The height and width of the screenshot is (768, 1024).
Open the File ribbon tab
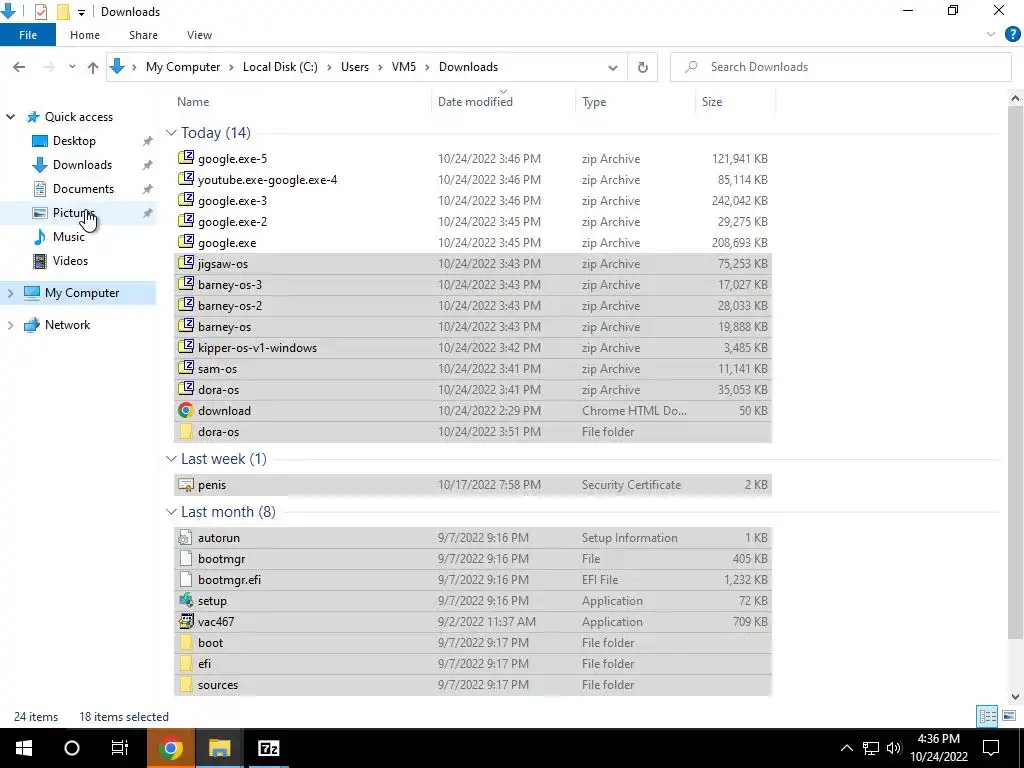click(27, 35)
